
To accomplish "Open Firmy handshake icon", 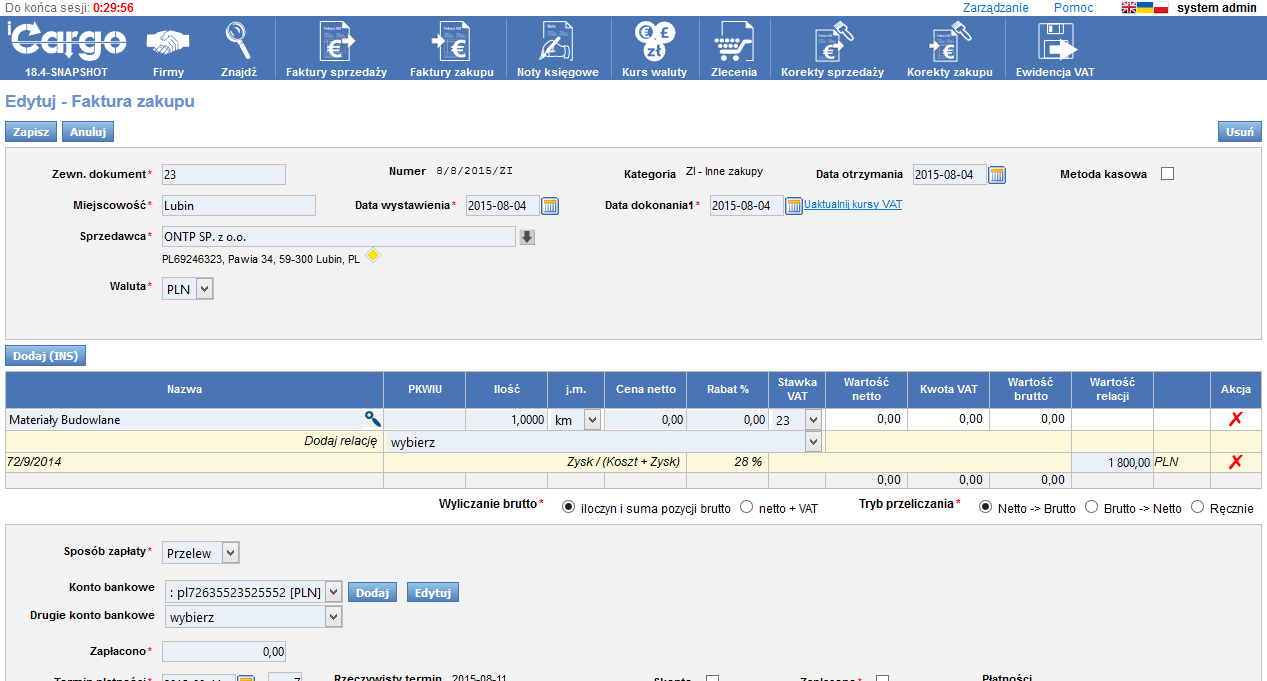I will [168, 43].
